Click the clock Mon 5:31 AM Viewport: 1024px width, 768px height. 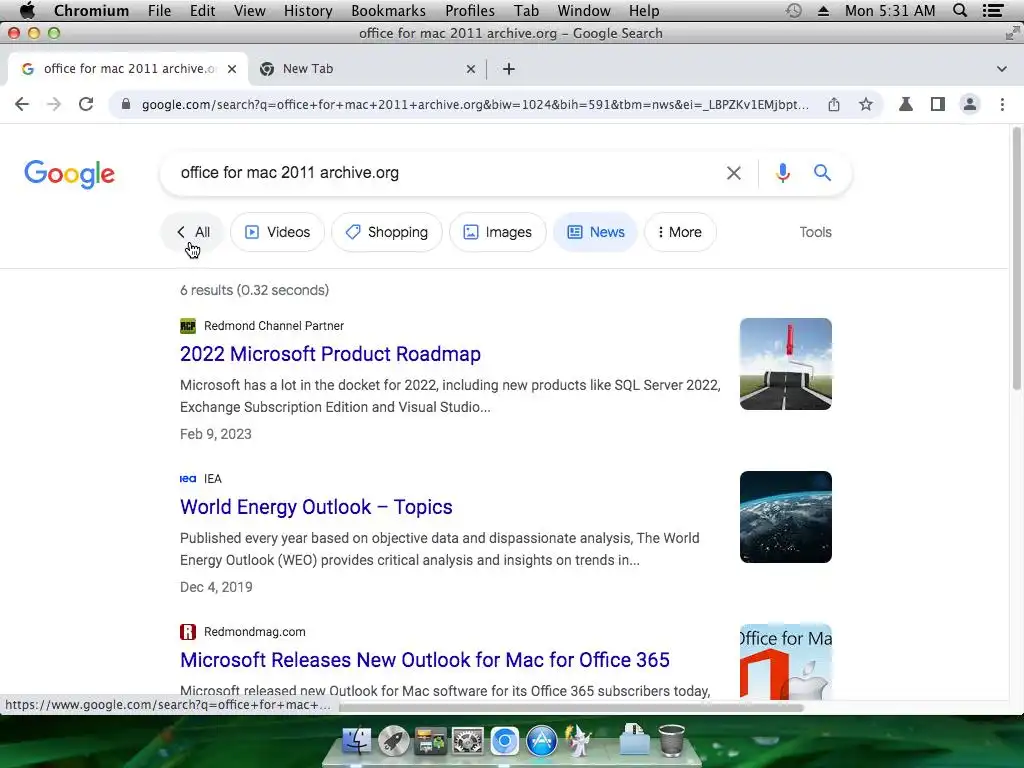(x=889, y=11)
